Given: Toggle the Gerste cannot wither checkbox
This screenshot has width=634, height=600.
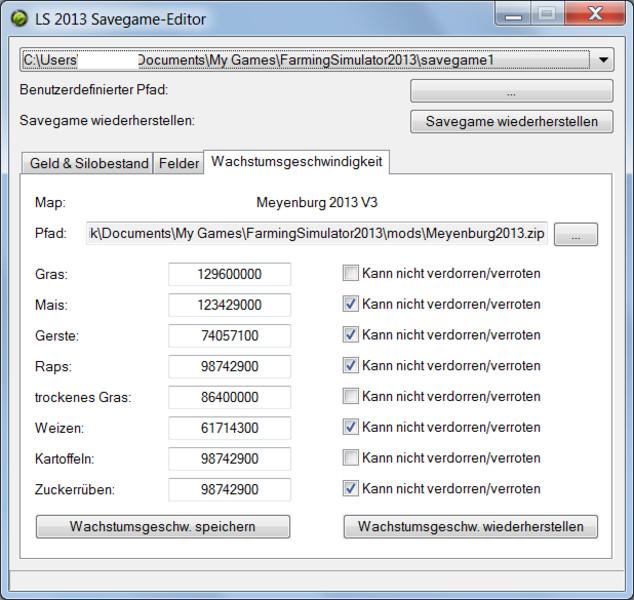Looking at the screenshot, I should click(x=351, y=335).
